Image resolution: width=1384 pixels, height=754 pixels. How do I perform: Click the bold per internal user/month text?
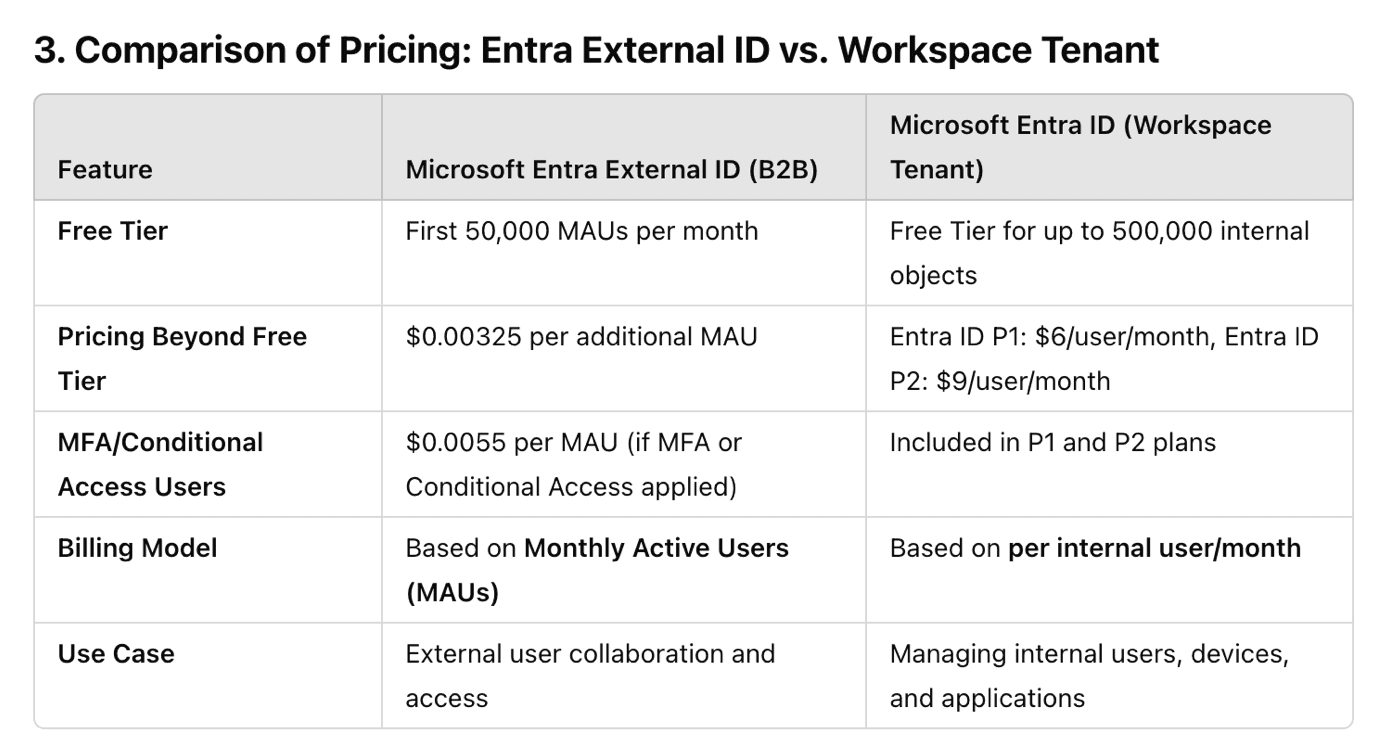click(1154, 548)
